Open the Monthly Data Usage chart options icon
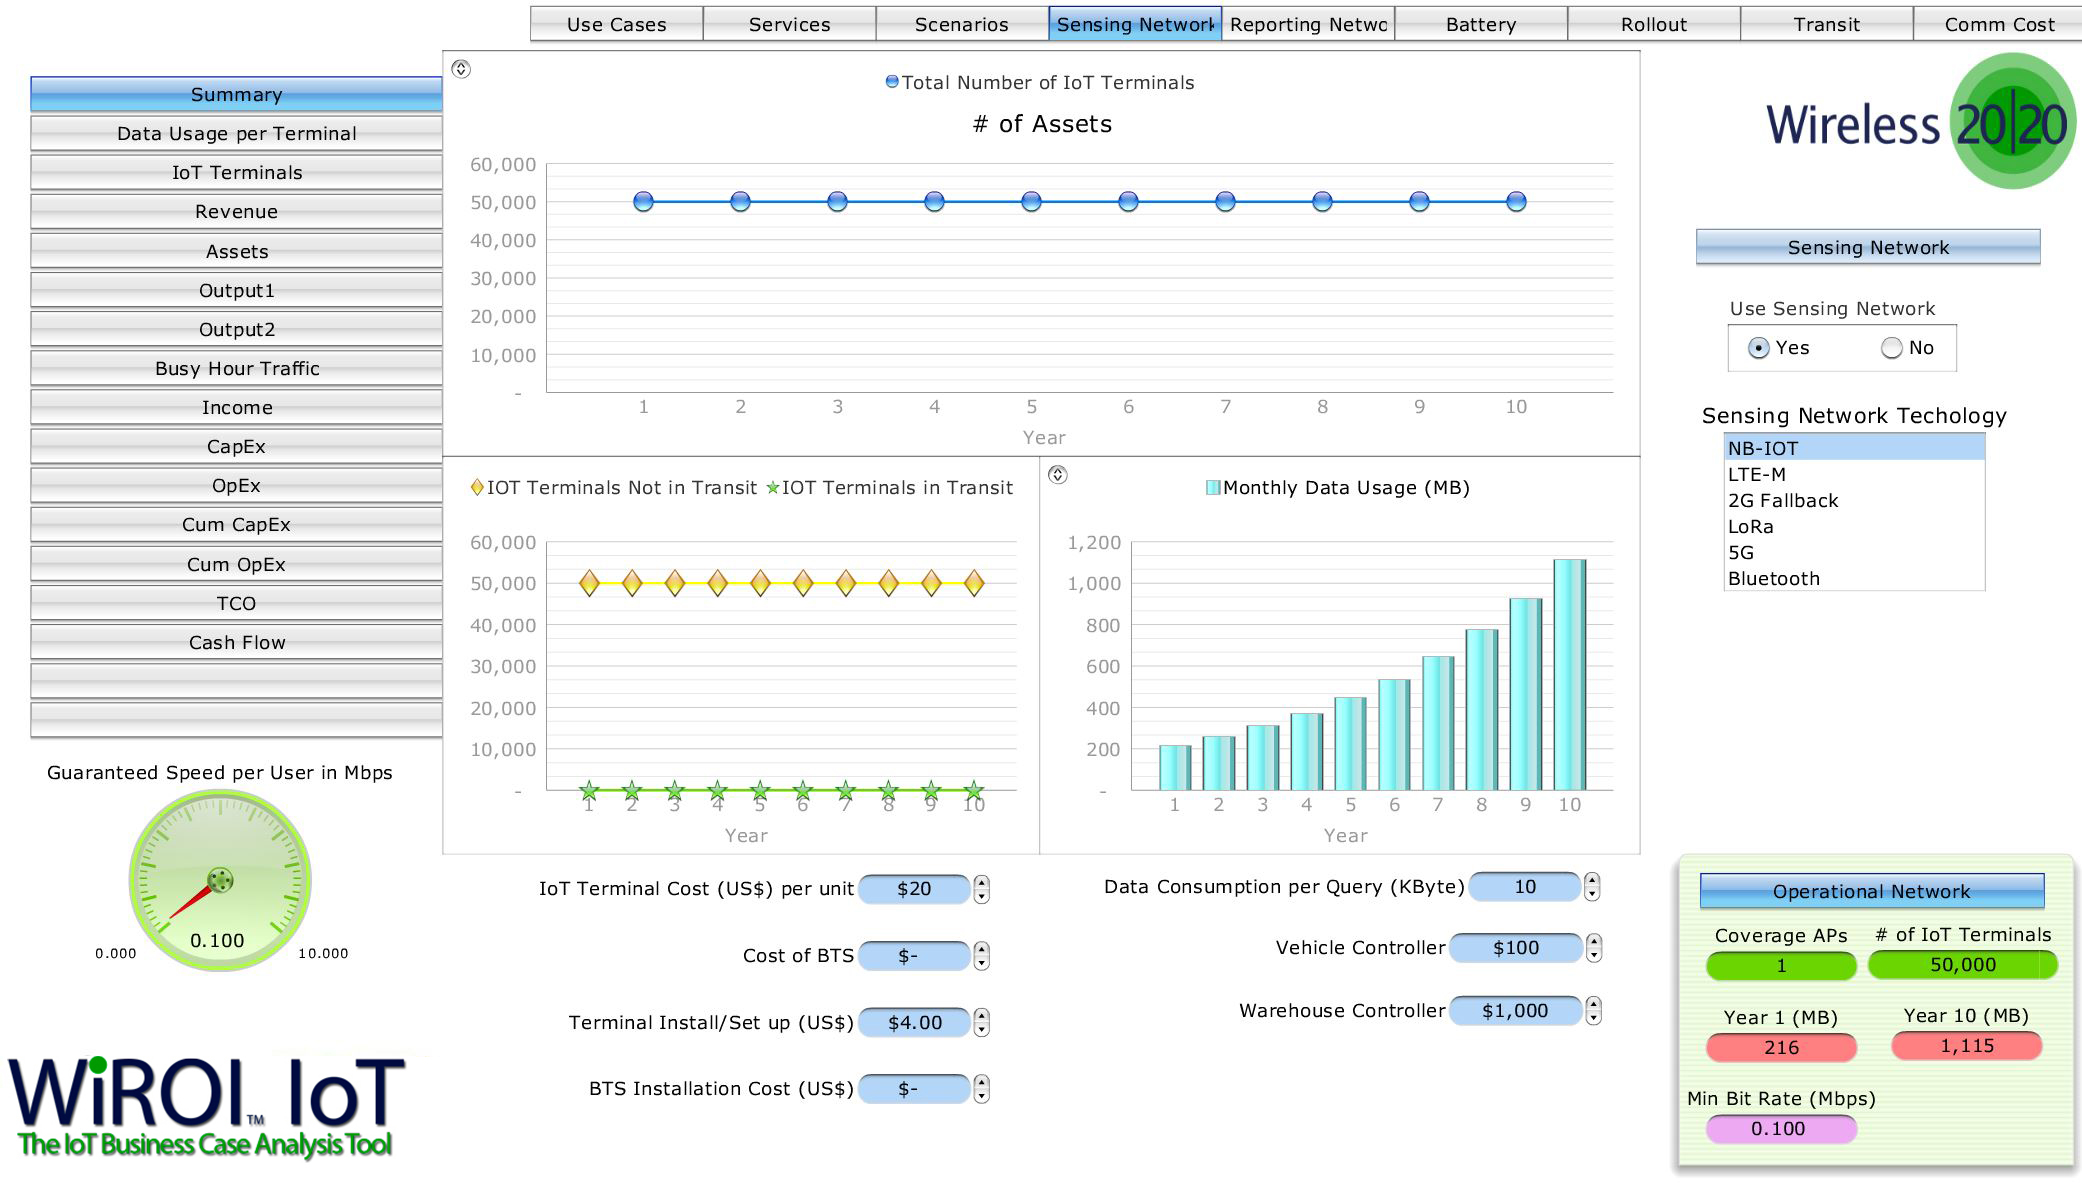Viewport: 2082px width, 1183px height. [1058, 475]
